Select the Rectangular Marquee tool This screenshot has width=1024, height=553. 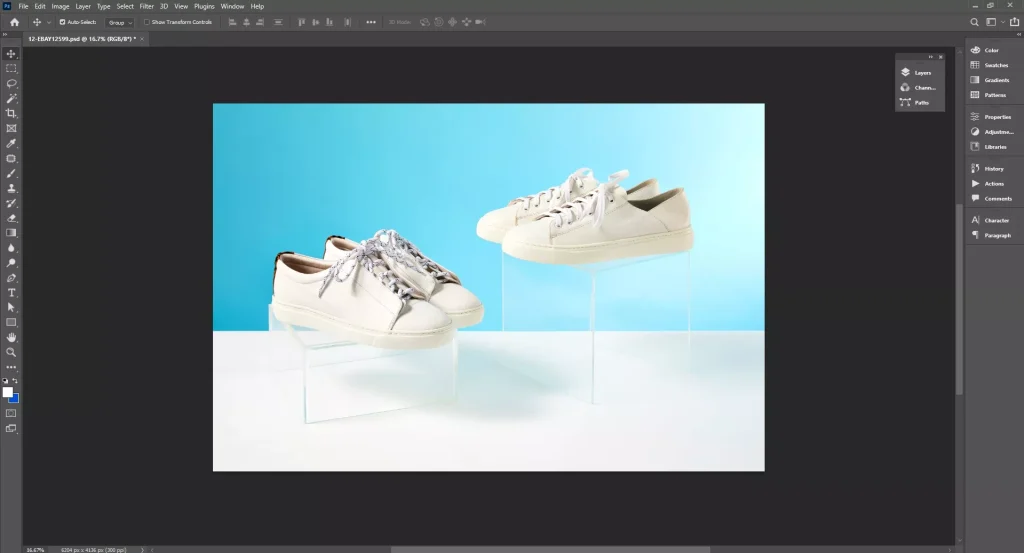(11, 69)
